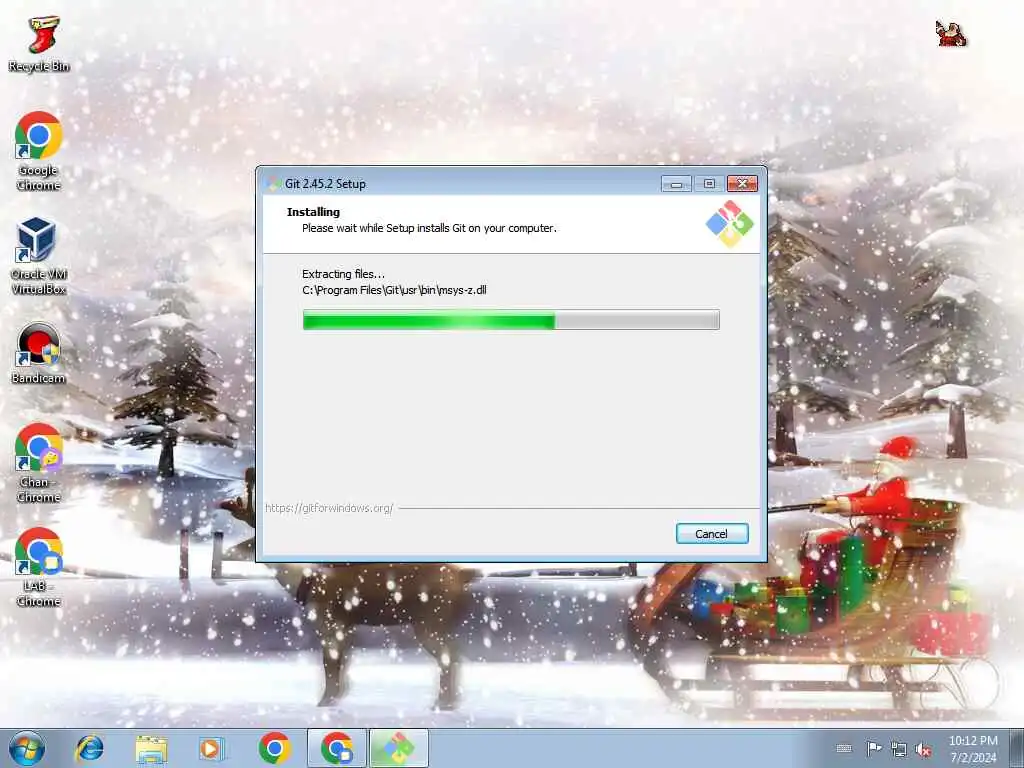Open the Windows Start menu orb
Screen dimensions: 1024x768
[27, 748]
